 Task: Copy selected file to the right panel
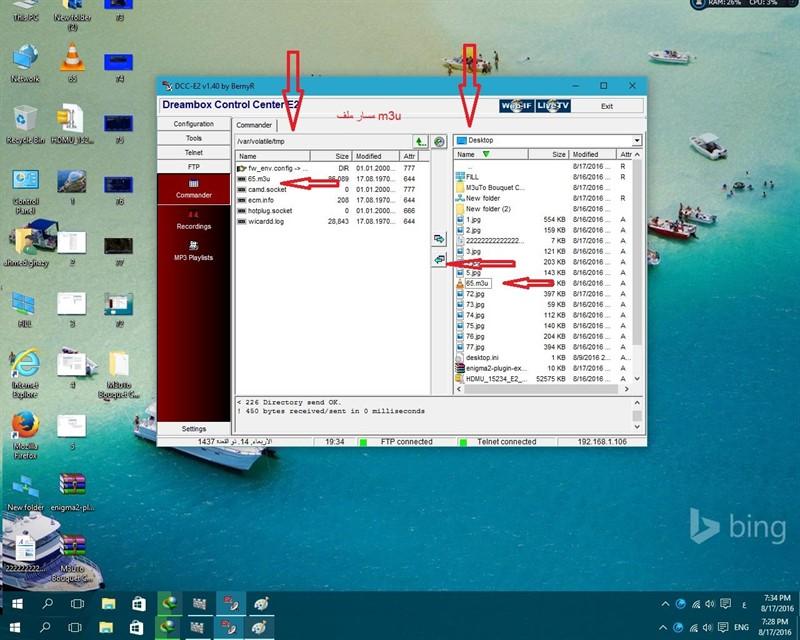point(439,239)
